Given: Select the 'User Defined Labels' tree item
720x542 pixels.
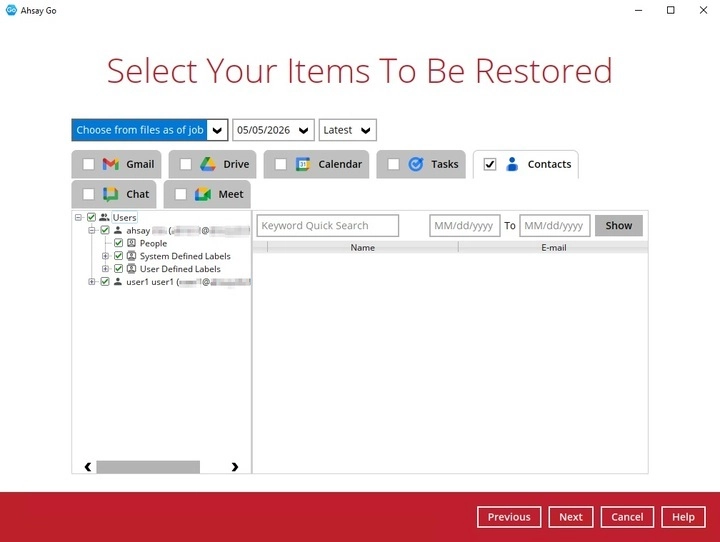Looking at the screenshot, I should tap(180, 269).
